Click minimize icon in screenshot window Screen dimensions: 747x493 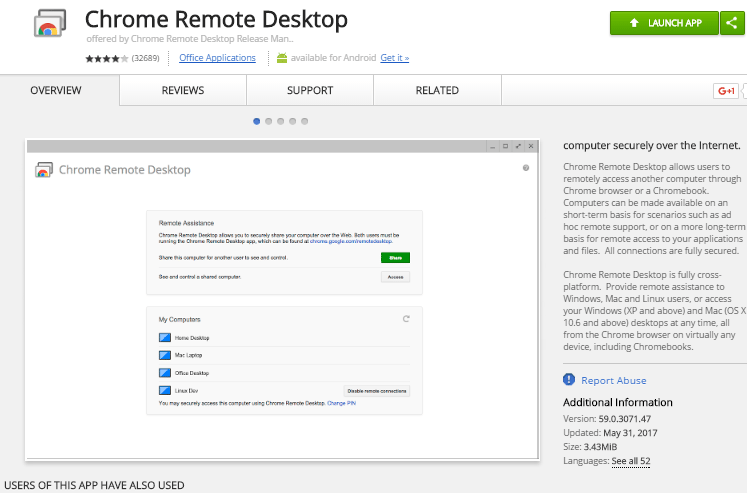[493, 147]
